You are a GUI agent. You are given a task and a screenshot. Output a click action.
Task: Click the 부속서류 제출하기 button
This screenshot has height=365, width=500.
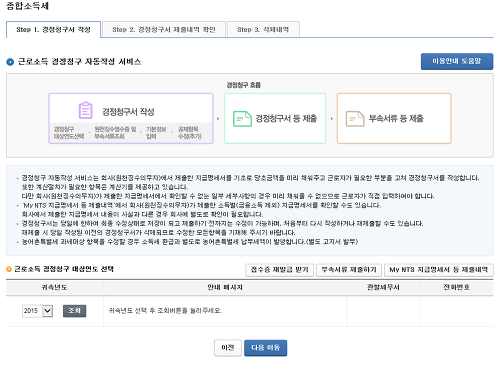point(349,270)
